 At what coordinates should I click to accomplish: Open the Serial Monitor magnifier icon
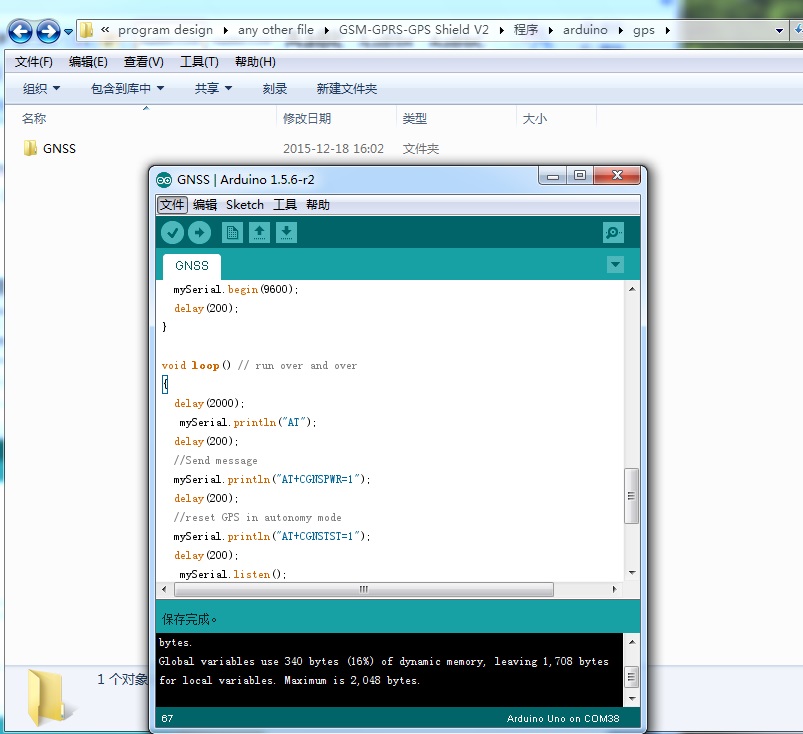click(x=613, y=233)
